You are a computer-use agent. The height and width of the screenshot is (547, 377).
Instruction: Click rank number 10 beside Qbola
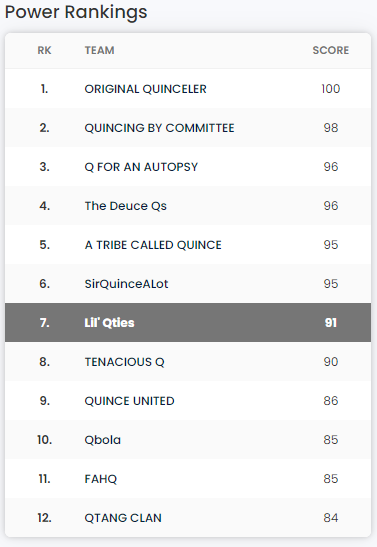[45, 440]
